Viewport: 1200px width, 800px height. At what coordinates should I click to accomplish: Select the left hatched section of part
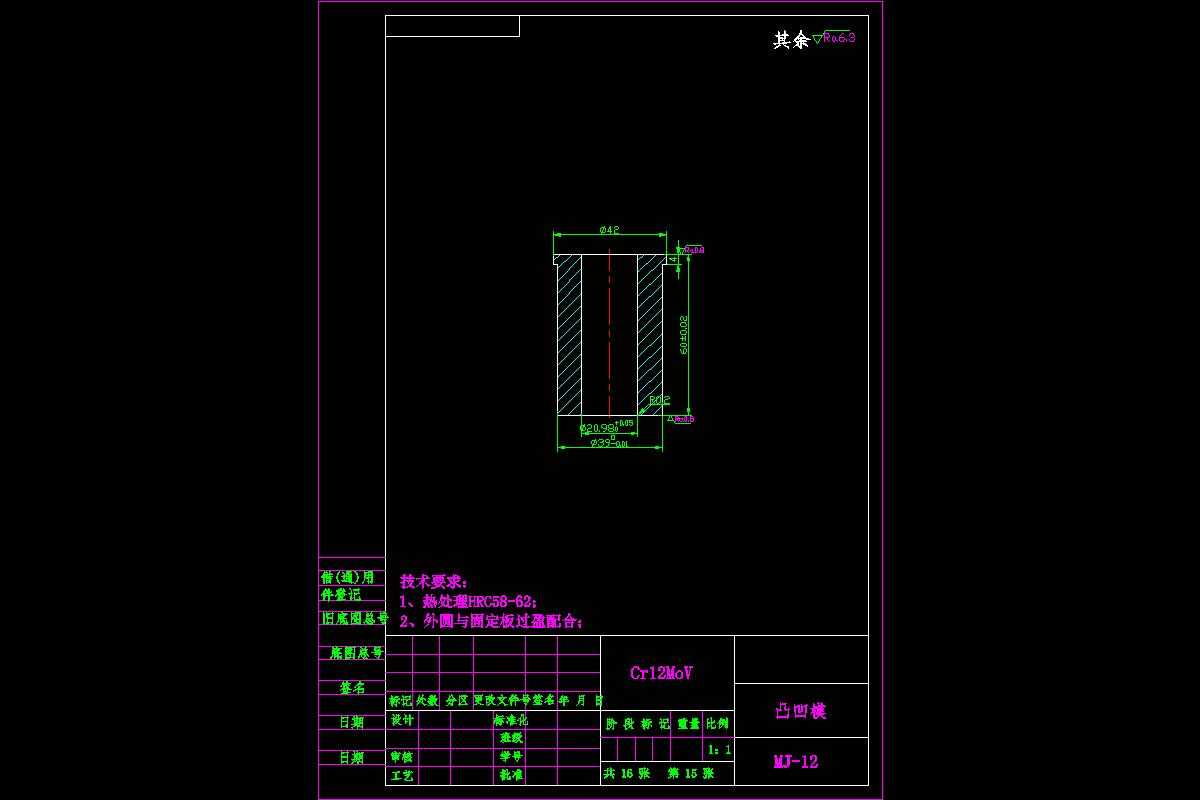pos(569,335)
